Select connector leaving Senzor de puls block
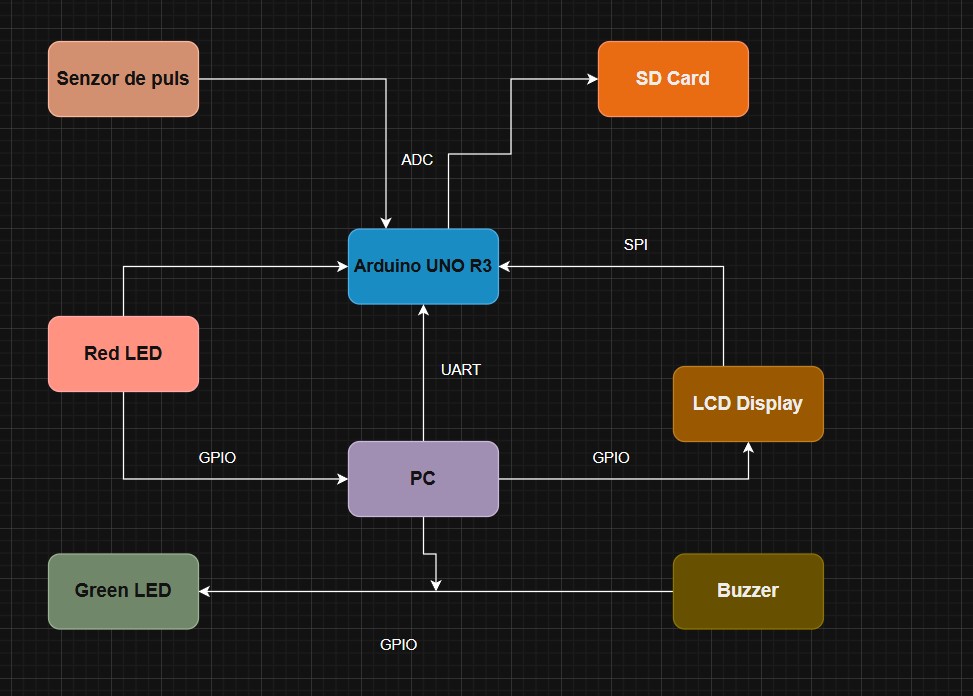The image size is (973, 696). [290, 79]
